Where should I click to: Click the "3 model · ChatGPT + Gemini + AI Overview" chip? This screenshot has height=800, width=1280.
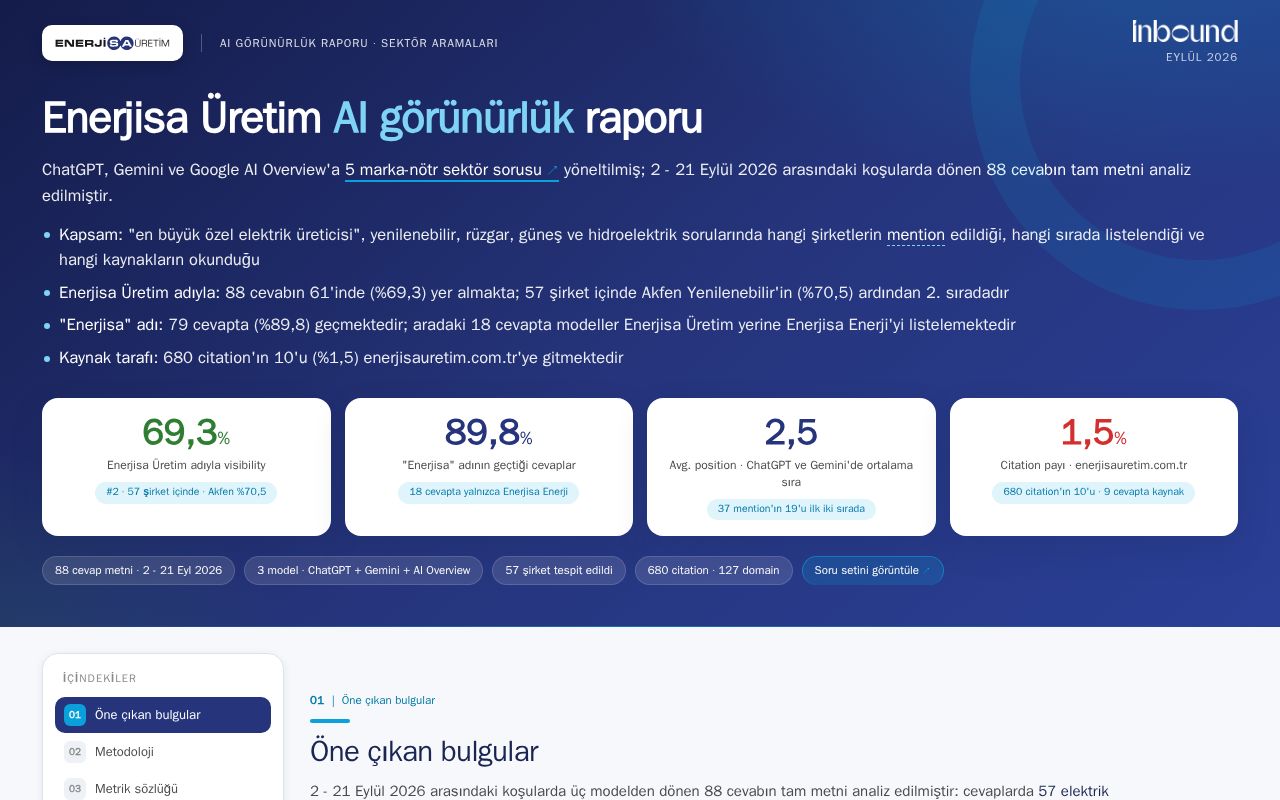(x=363, y=570)
